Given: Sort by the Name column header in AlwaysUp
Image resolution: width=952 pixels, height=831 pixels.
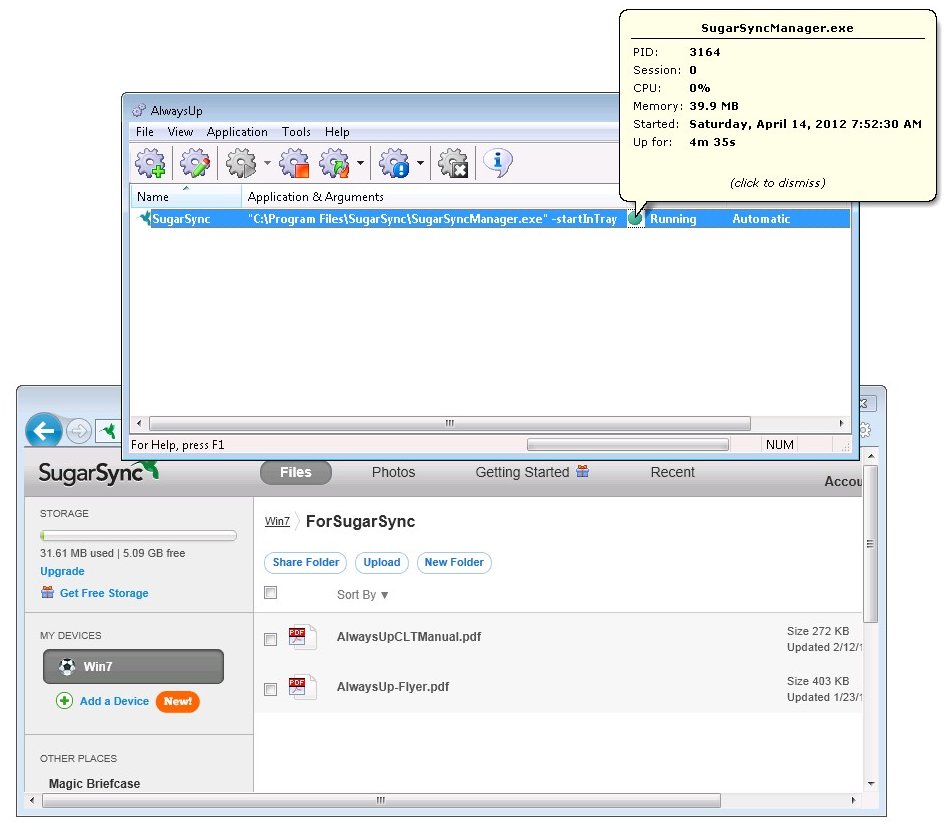Looking at the screenshot, I should pos(186,197).
